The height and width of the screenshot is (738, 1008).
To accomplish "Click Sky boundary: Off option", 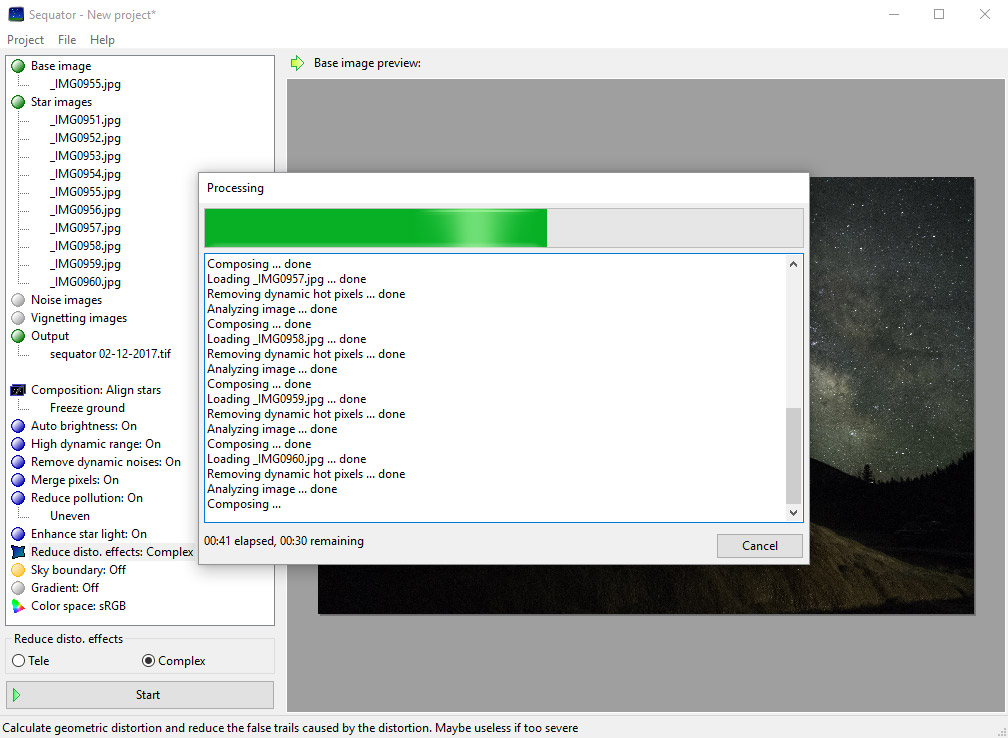I will (x=78, y=570).
